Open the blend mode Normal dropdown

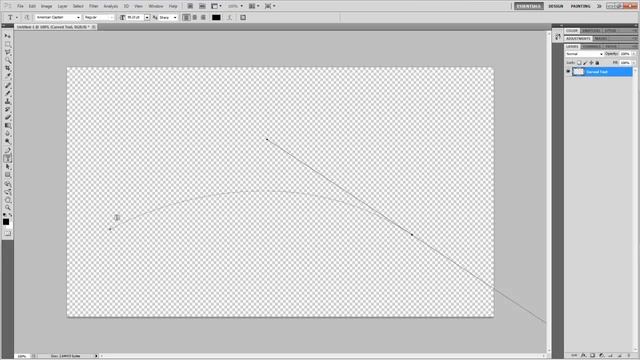pyautogui.click(x=584, y=54)
